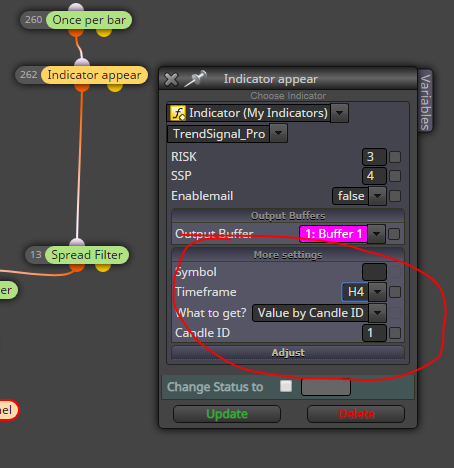Click the yellow output port of Indicator appear block
This screenshot has width=454, height=468.
(115, 88)
